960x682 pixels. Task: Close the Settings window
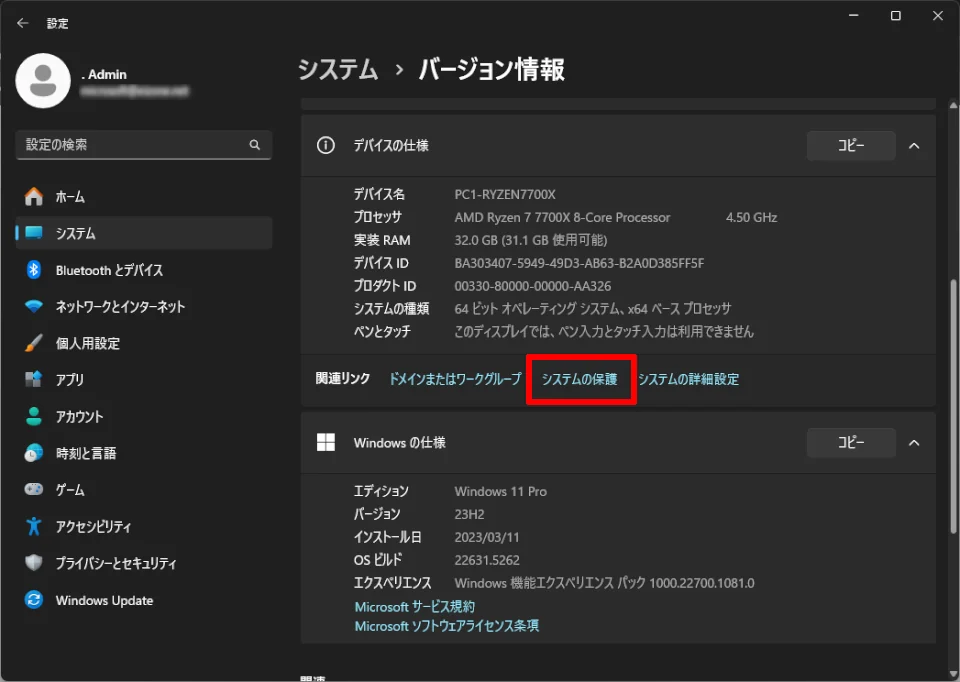[937, 15]
